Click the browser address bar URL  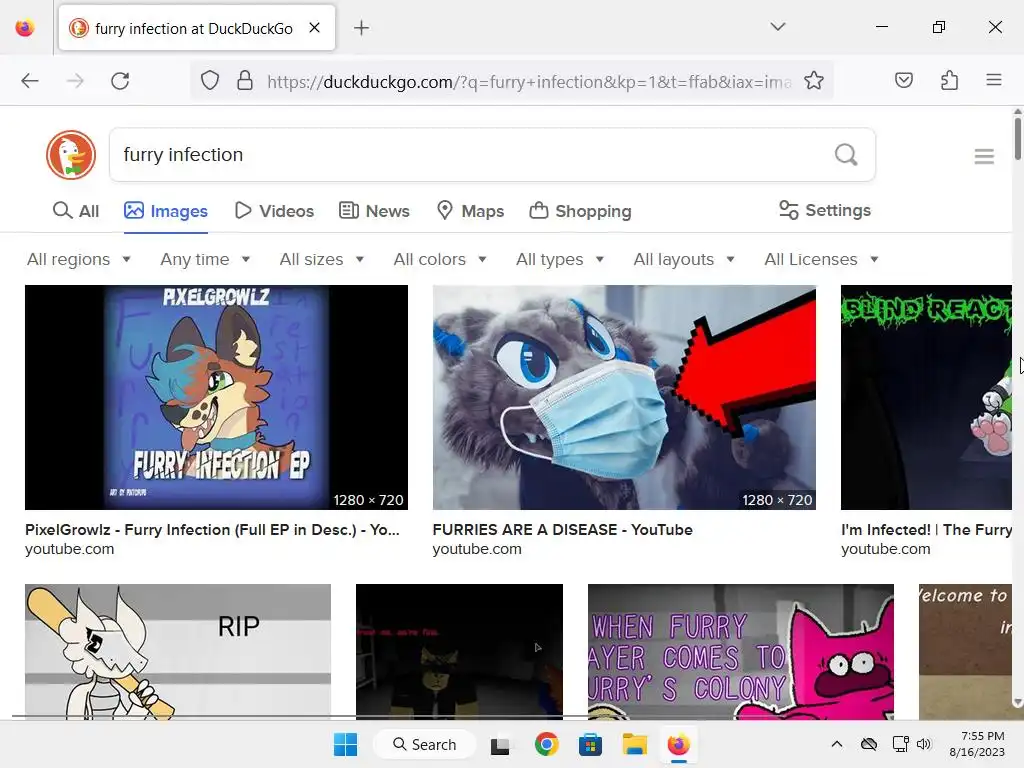coord(529,82)
